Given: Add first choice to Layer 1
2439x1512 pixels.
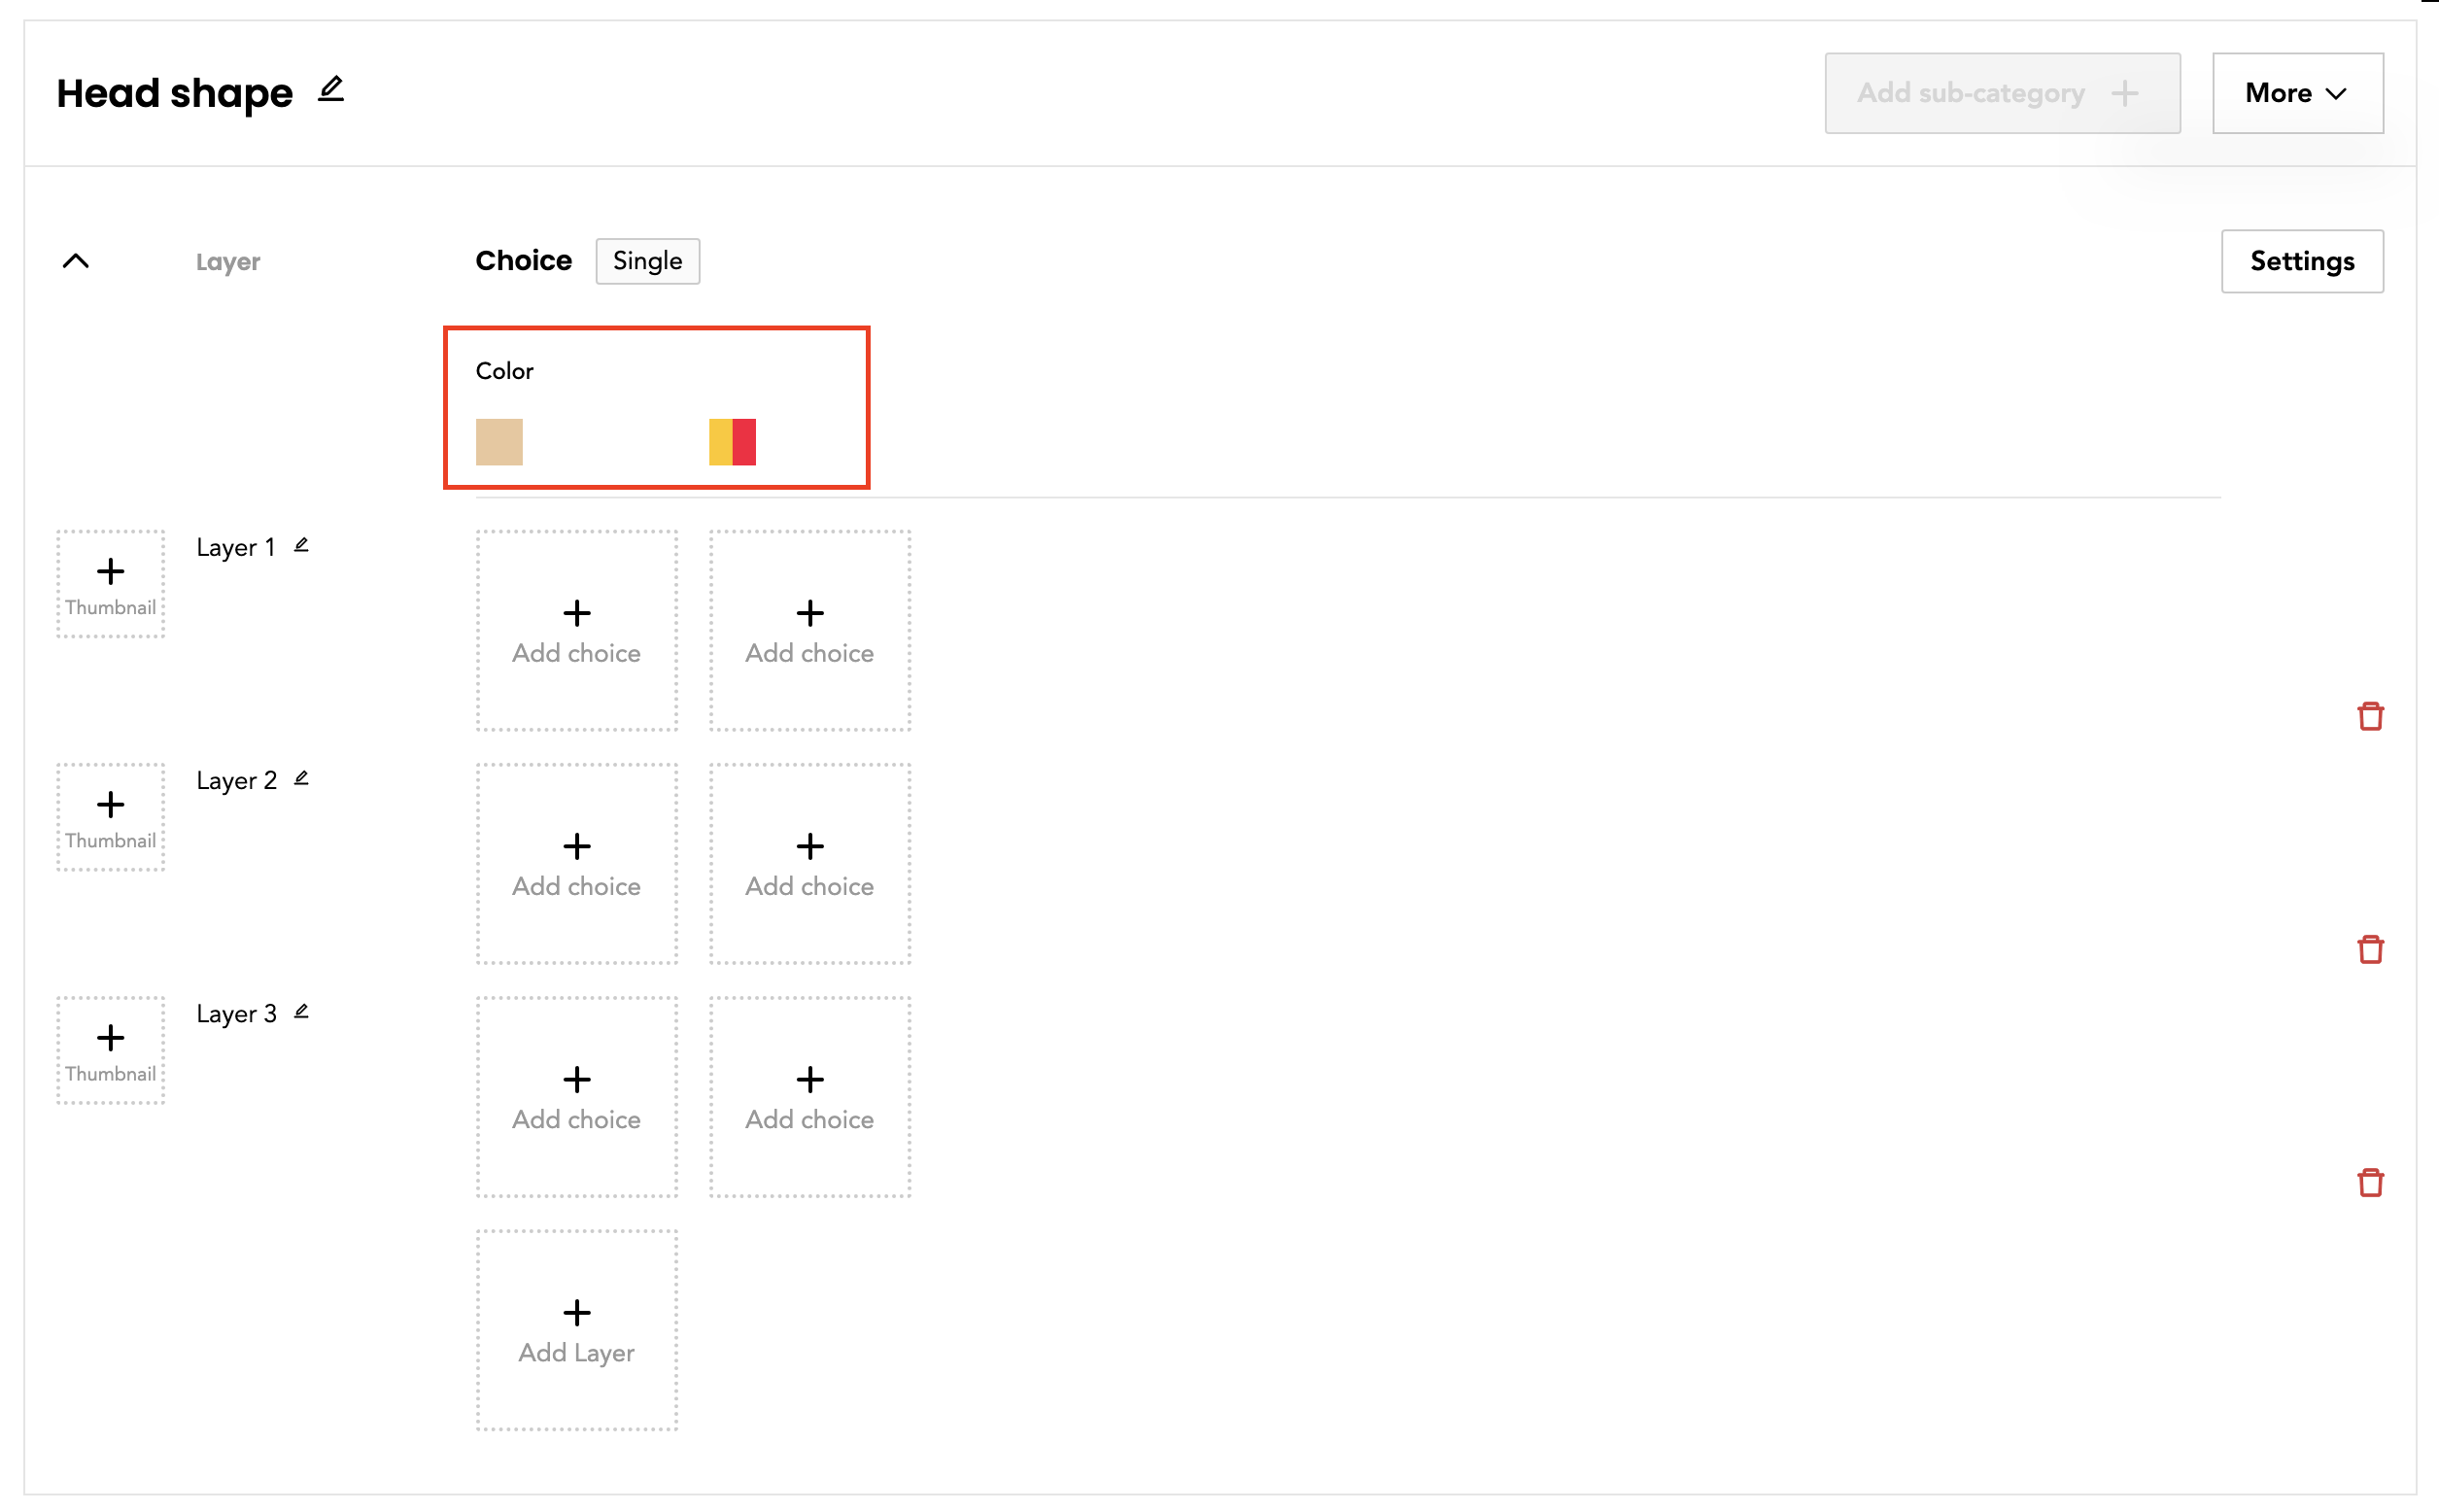Looking at the screenshot, I should click(x=576, y=631).
